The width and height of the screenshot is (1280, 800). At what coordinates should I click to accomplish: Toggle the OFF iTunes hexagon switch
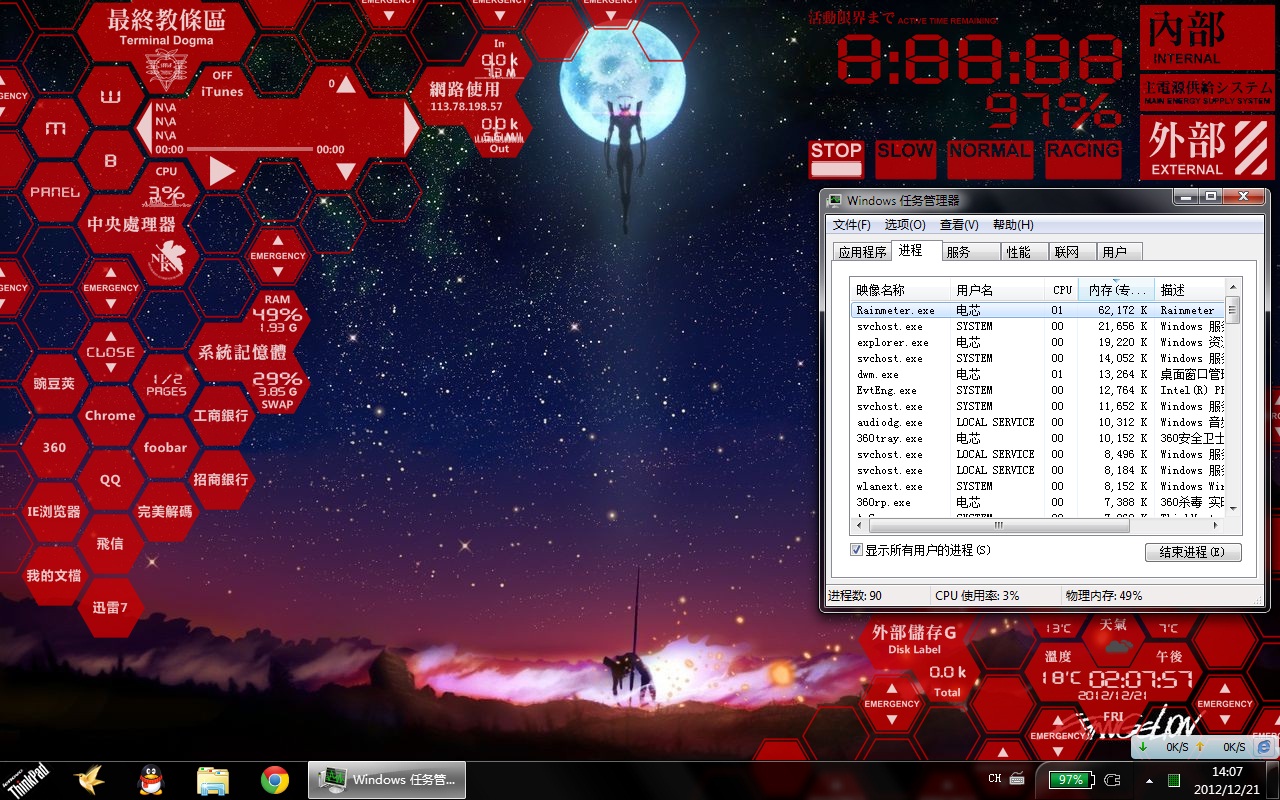coord(222,84)
